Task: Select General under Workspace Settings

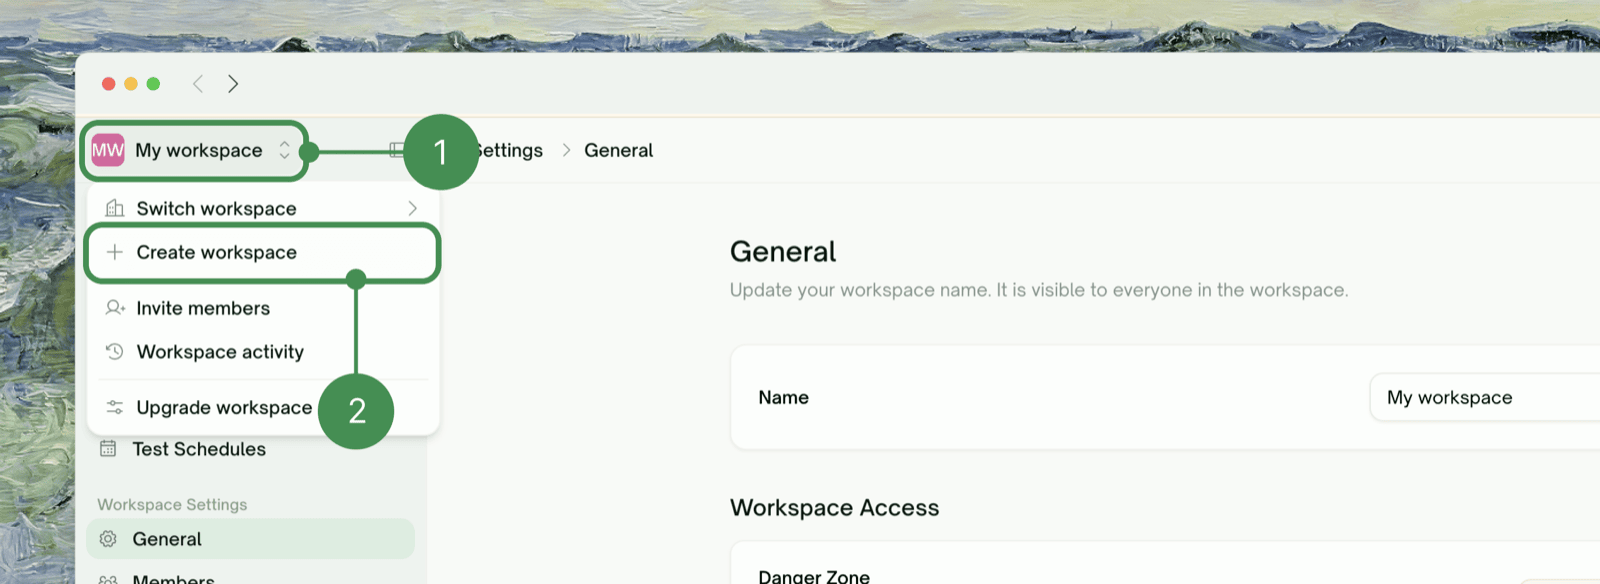Action: point(250,539)
